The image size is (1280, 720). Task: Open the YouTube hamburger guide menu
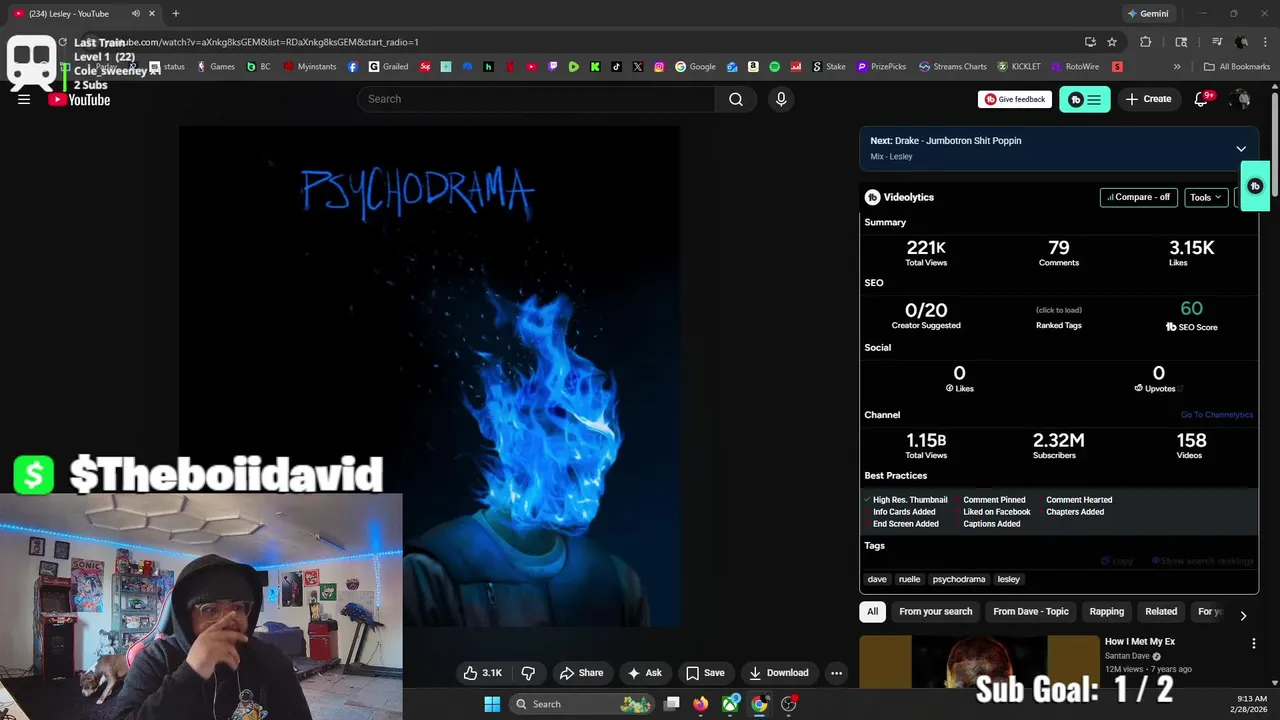pos(24,99)
